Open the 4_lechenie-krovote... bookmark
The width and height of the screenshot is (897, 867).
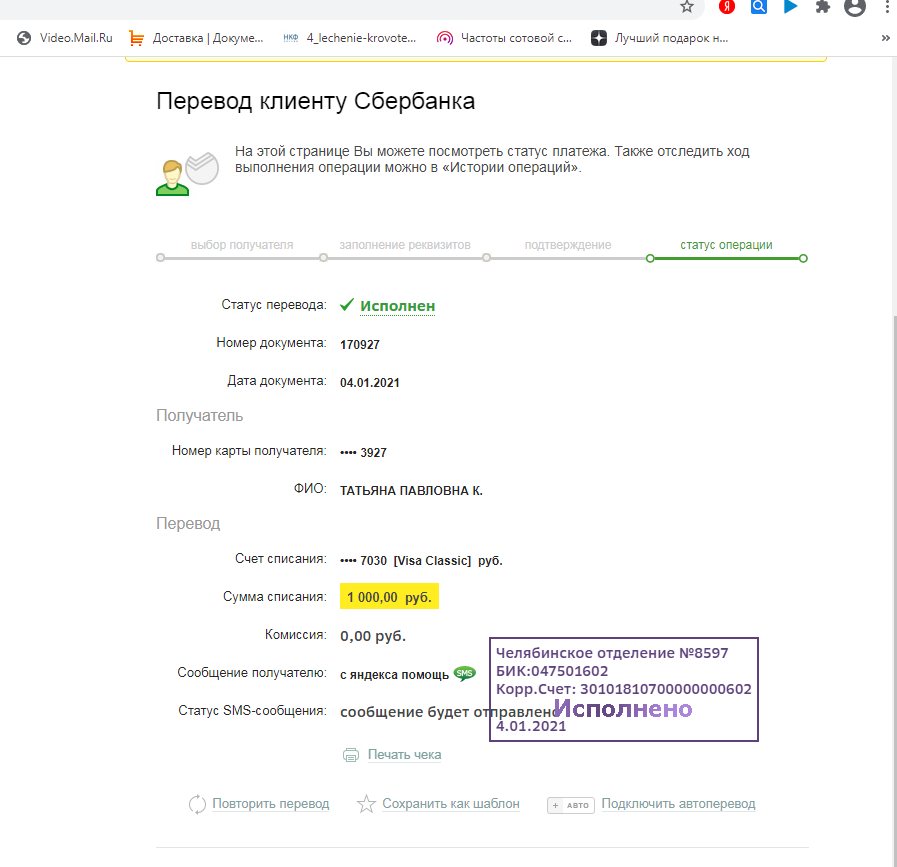coord(350,38)
